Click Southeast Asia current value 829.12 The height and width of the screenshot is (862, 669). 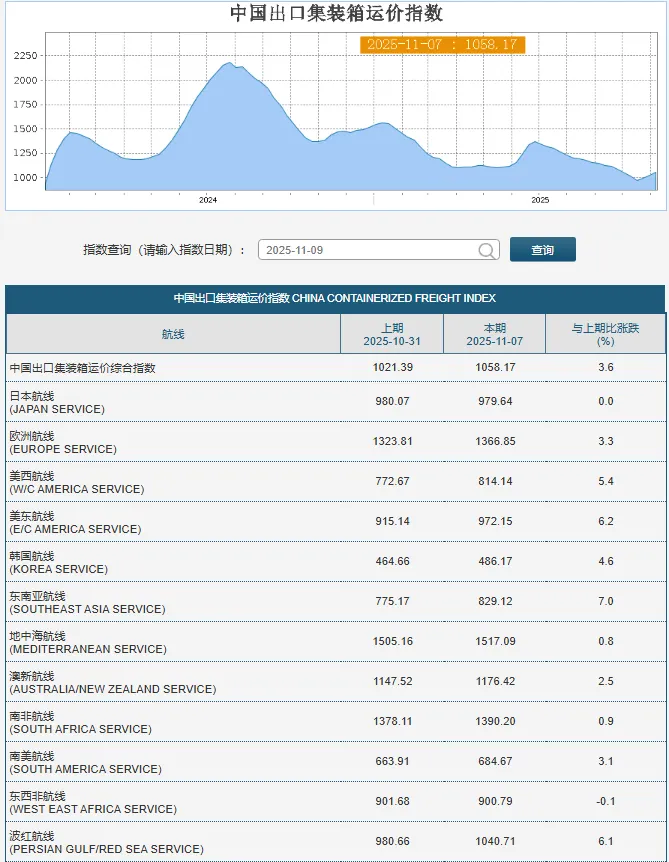tap(495, 601)
